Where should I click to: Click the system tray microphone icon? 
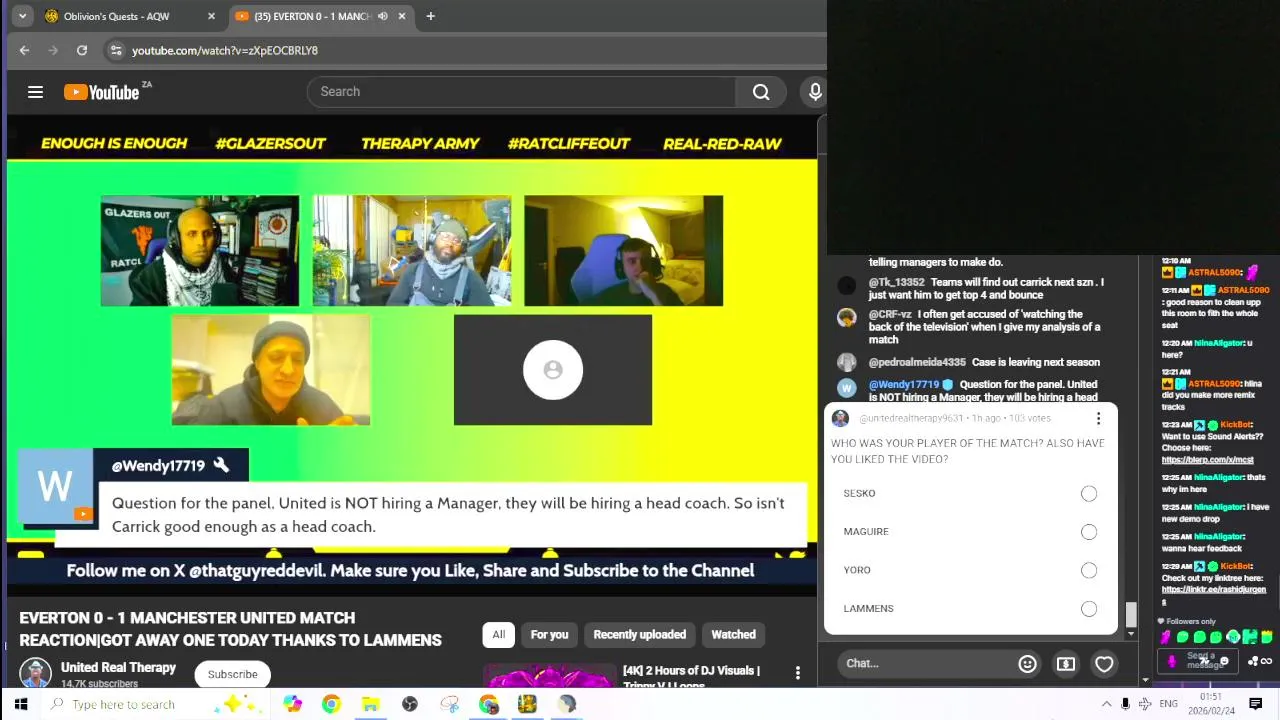[1125, 704]
